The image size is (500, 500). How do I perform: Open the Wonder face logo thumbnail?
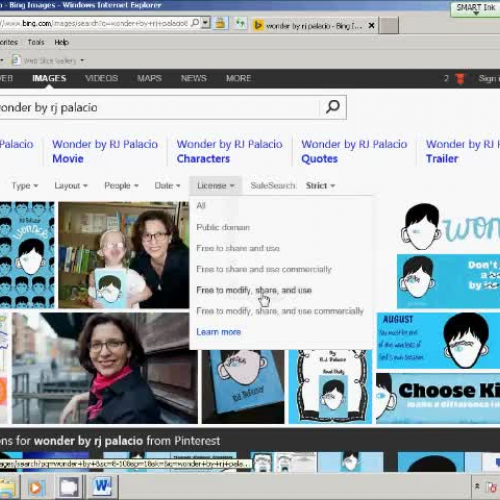pos(450,227)
